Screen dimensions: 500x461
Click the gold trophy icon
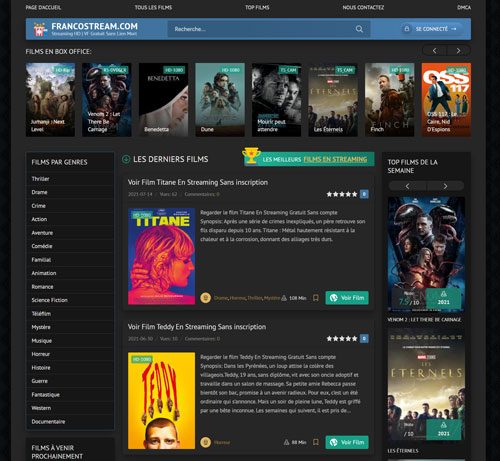[x=251, y=156]
